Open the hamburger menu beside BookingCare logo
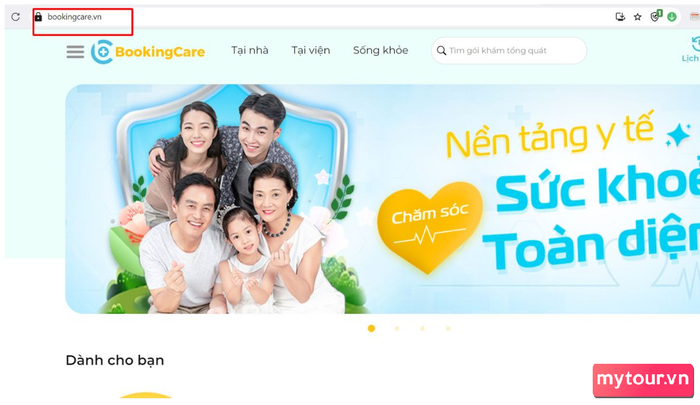 [75, 52]
